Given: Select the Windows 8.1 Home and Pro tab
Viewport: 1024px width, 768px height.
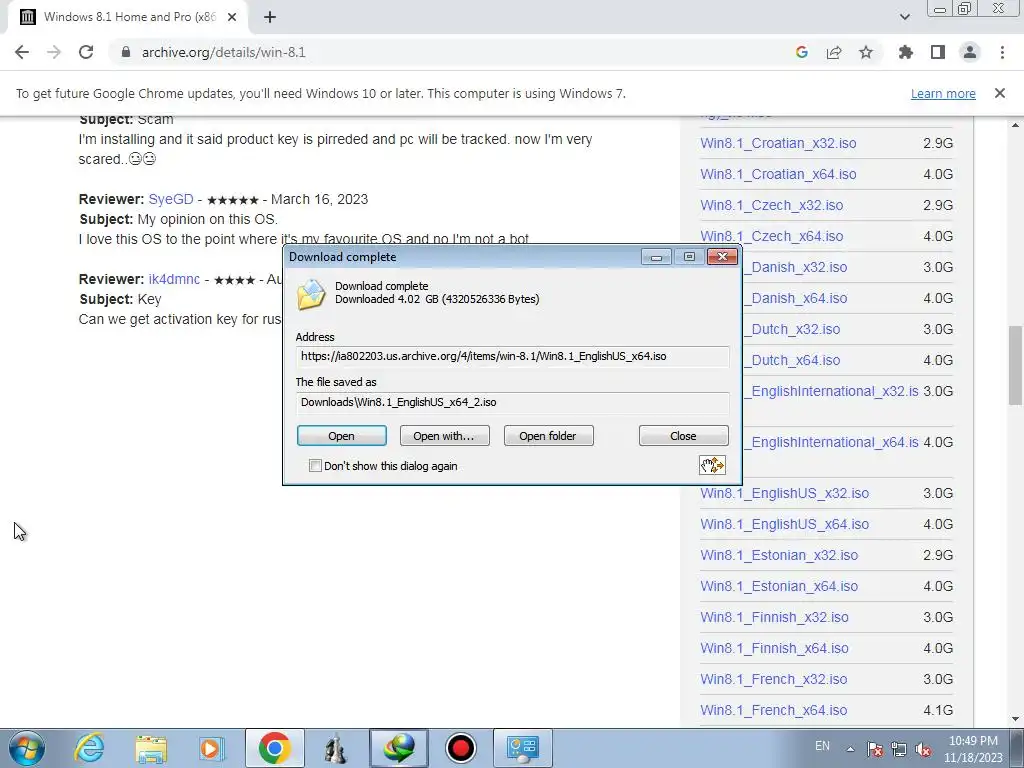Looking at the screenshot, I should 129,17.
